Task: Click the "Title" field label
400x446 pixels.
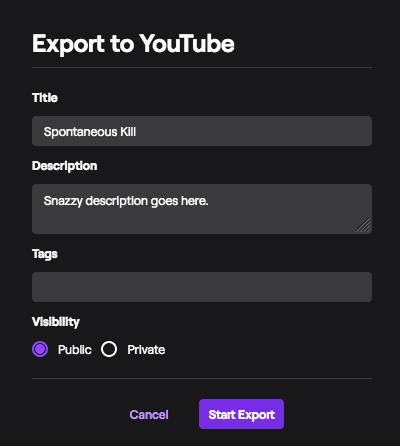Action: (x=45, y=98)
